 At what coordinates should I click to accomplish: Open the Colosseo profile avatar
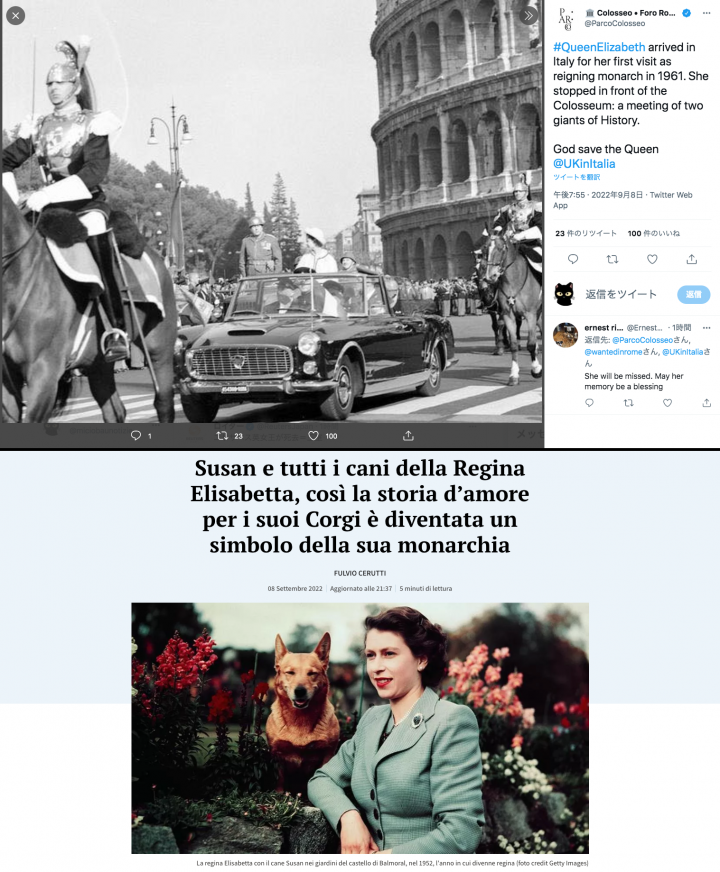pyautogui.click(x=565, y=19)
